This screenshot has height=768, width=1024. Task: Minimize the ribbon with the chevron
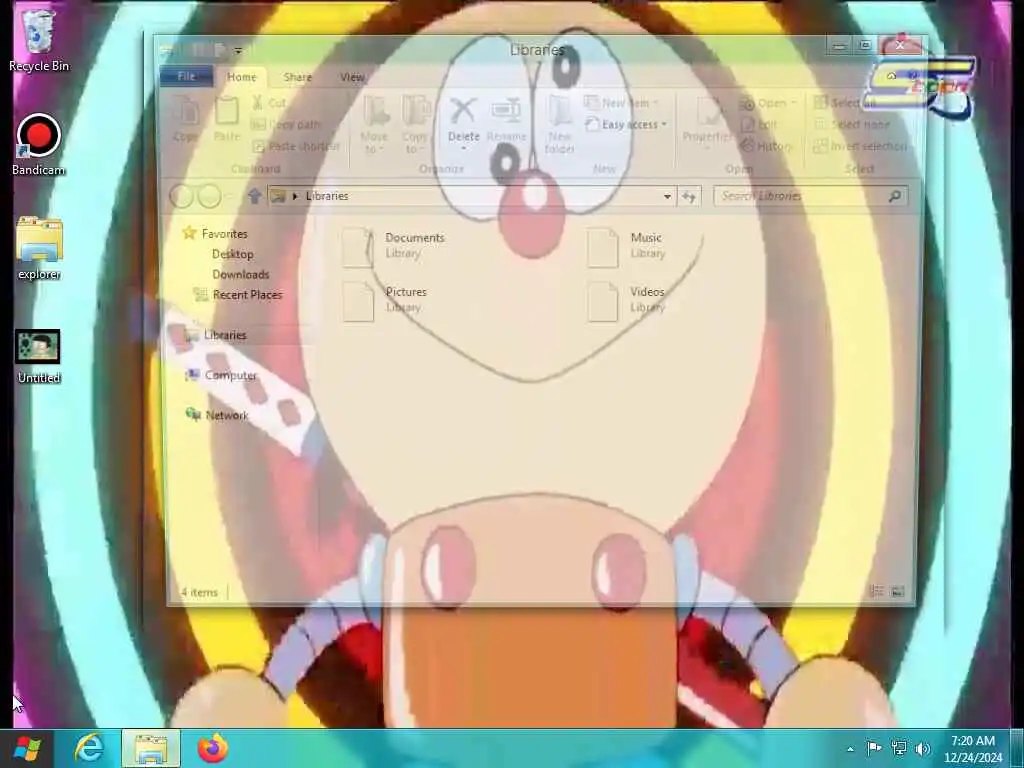891,76
